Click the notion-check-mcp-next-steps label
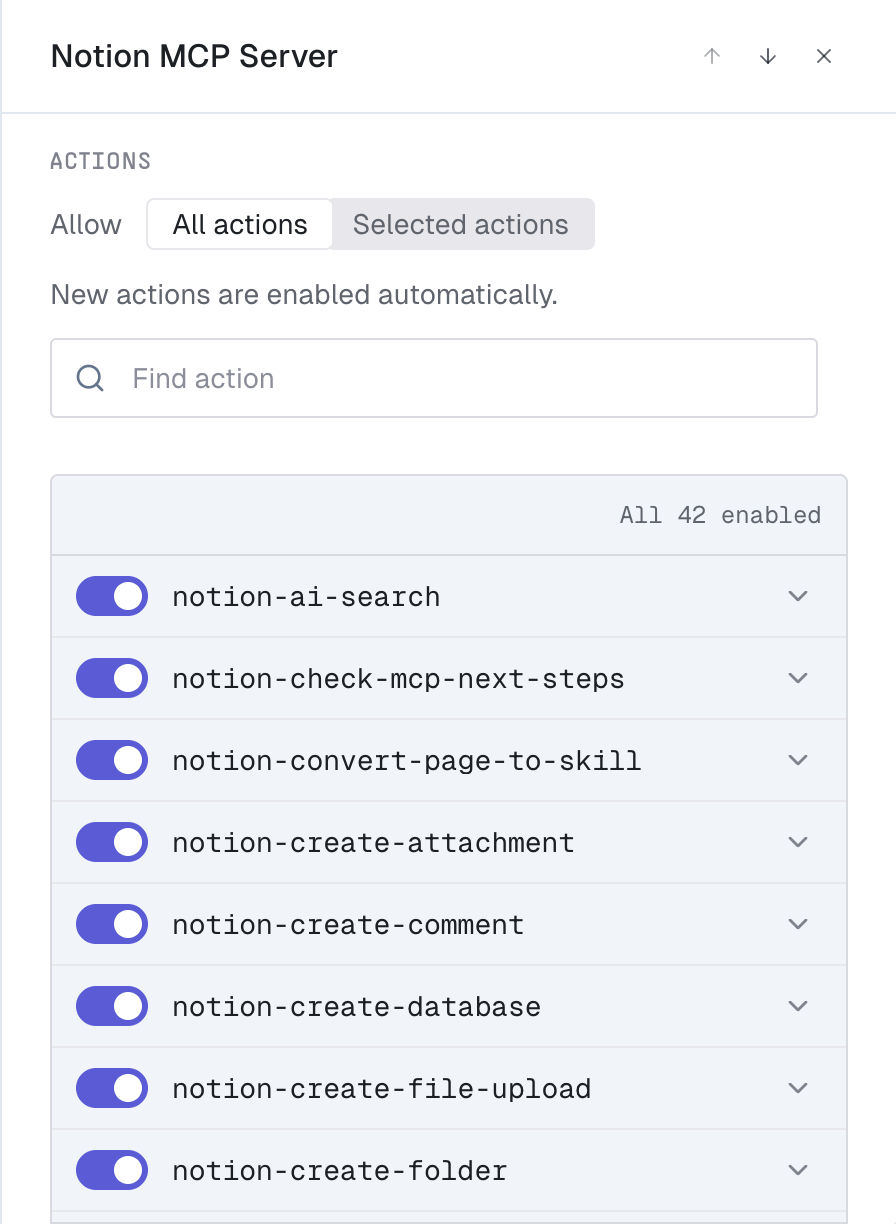The image size is (896, 1224). (398, 679)
